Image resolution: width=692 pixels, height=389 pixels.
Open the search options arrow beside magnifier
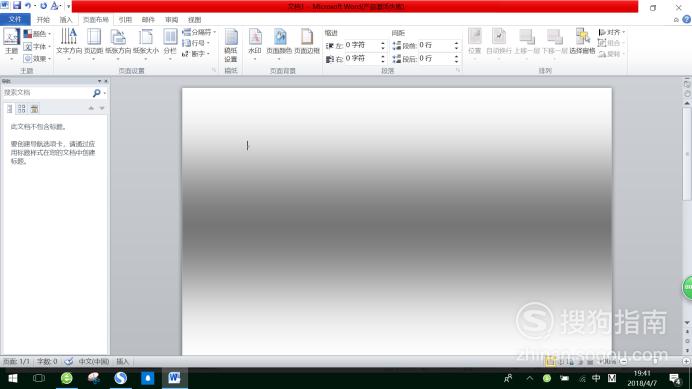point(104,93)
